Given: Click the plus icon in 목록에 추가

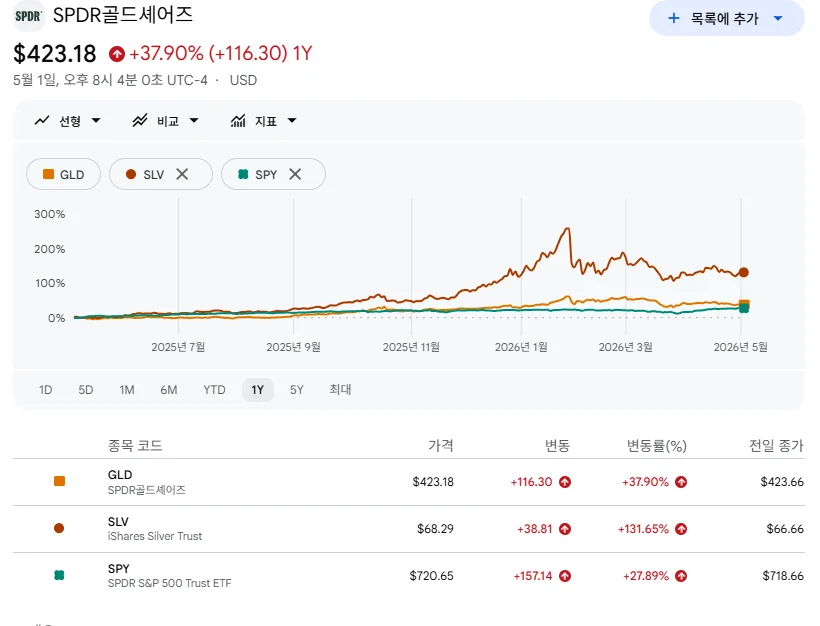Looking at the screenshot, I should pyautogui.click(x=674, y=18).
